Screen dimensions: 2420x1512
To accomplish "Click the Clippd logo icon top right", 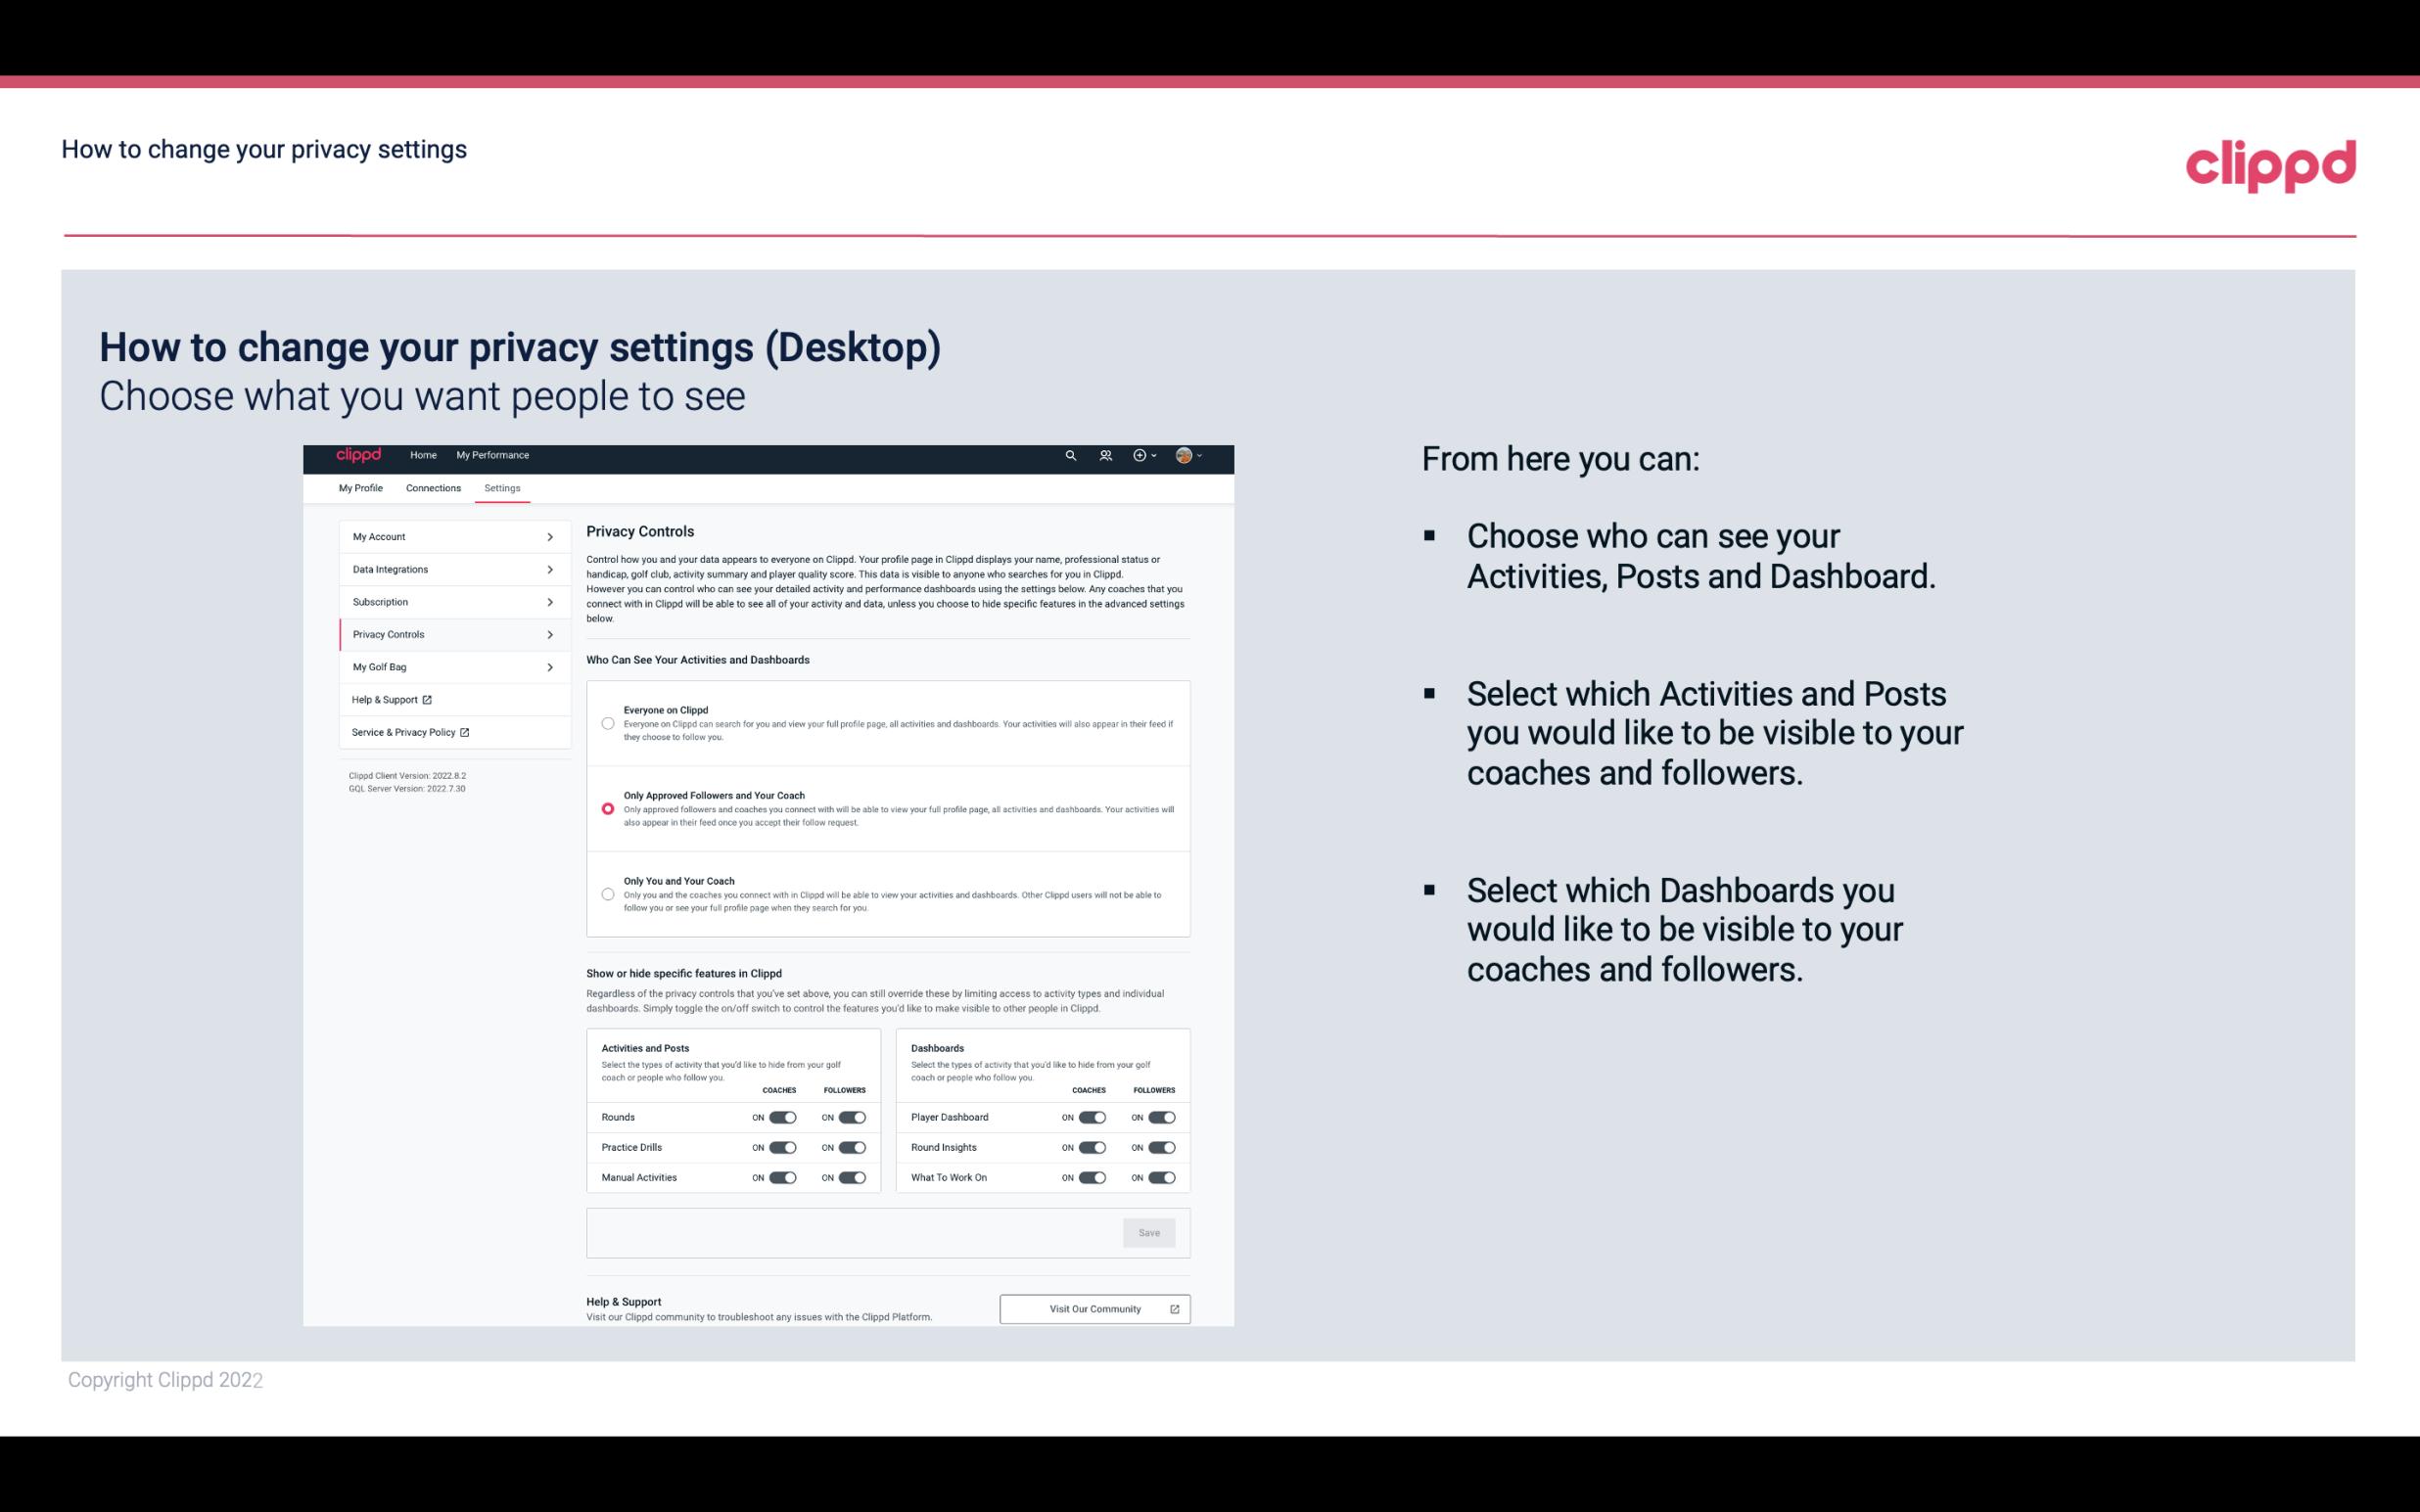I will tap(2268, 165).
